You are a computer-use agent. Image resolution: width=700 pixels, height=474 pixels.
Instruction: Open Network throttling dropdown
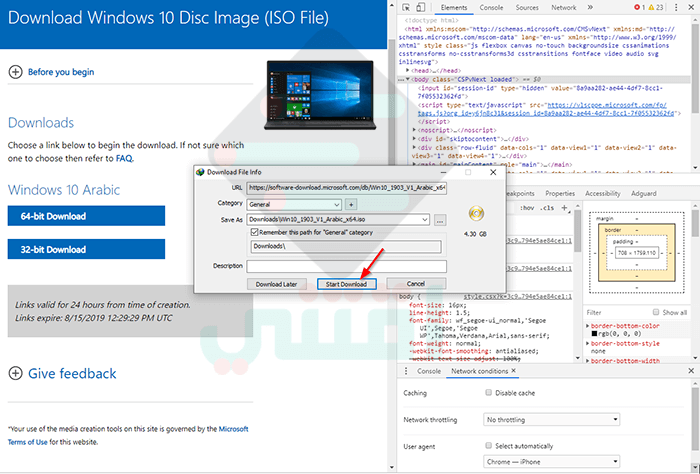coord(551,420)
